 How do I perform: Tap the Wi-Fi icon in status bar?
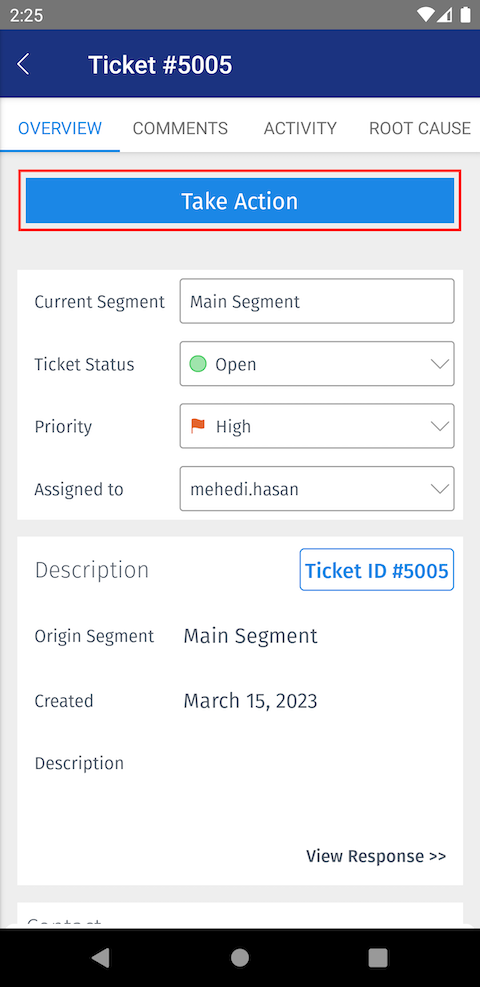click(x=427, y=14)
